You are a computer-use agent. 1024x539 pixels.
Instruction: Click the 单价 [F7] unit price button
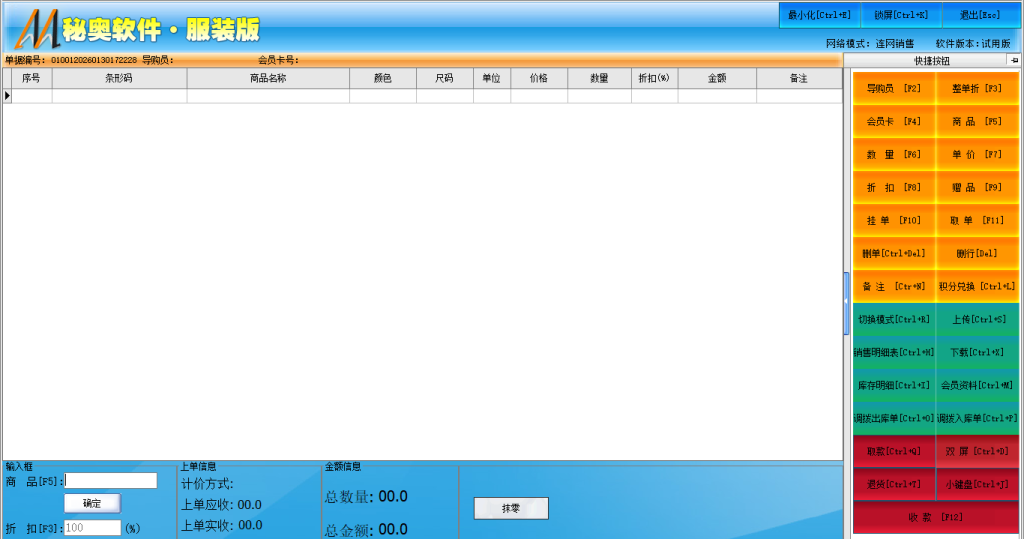pyautogui.click(x=977, y=154)
